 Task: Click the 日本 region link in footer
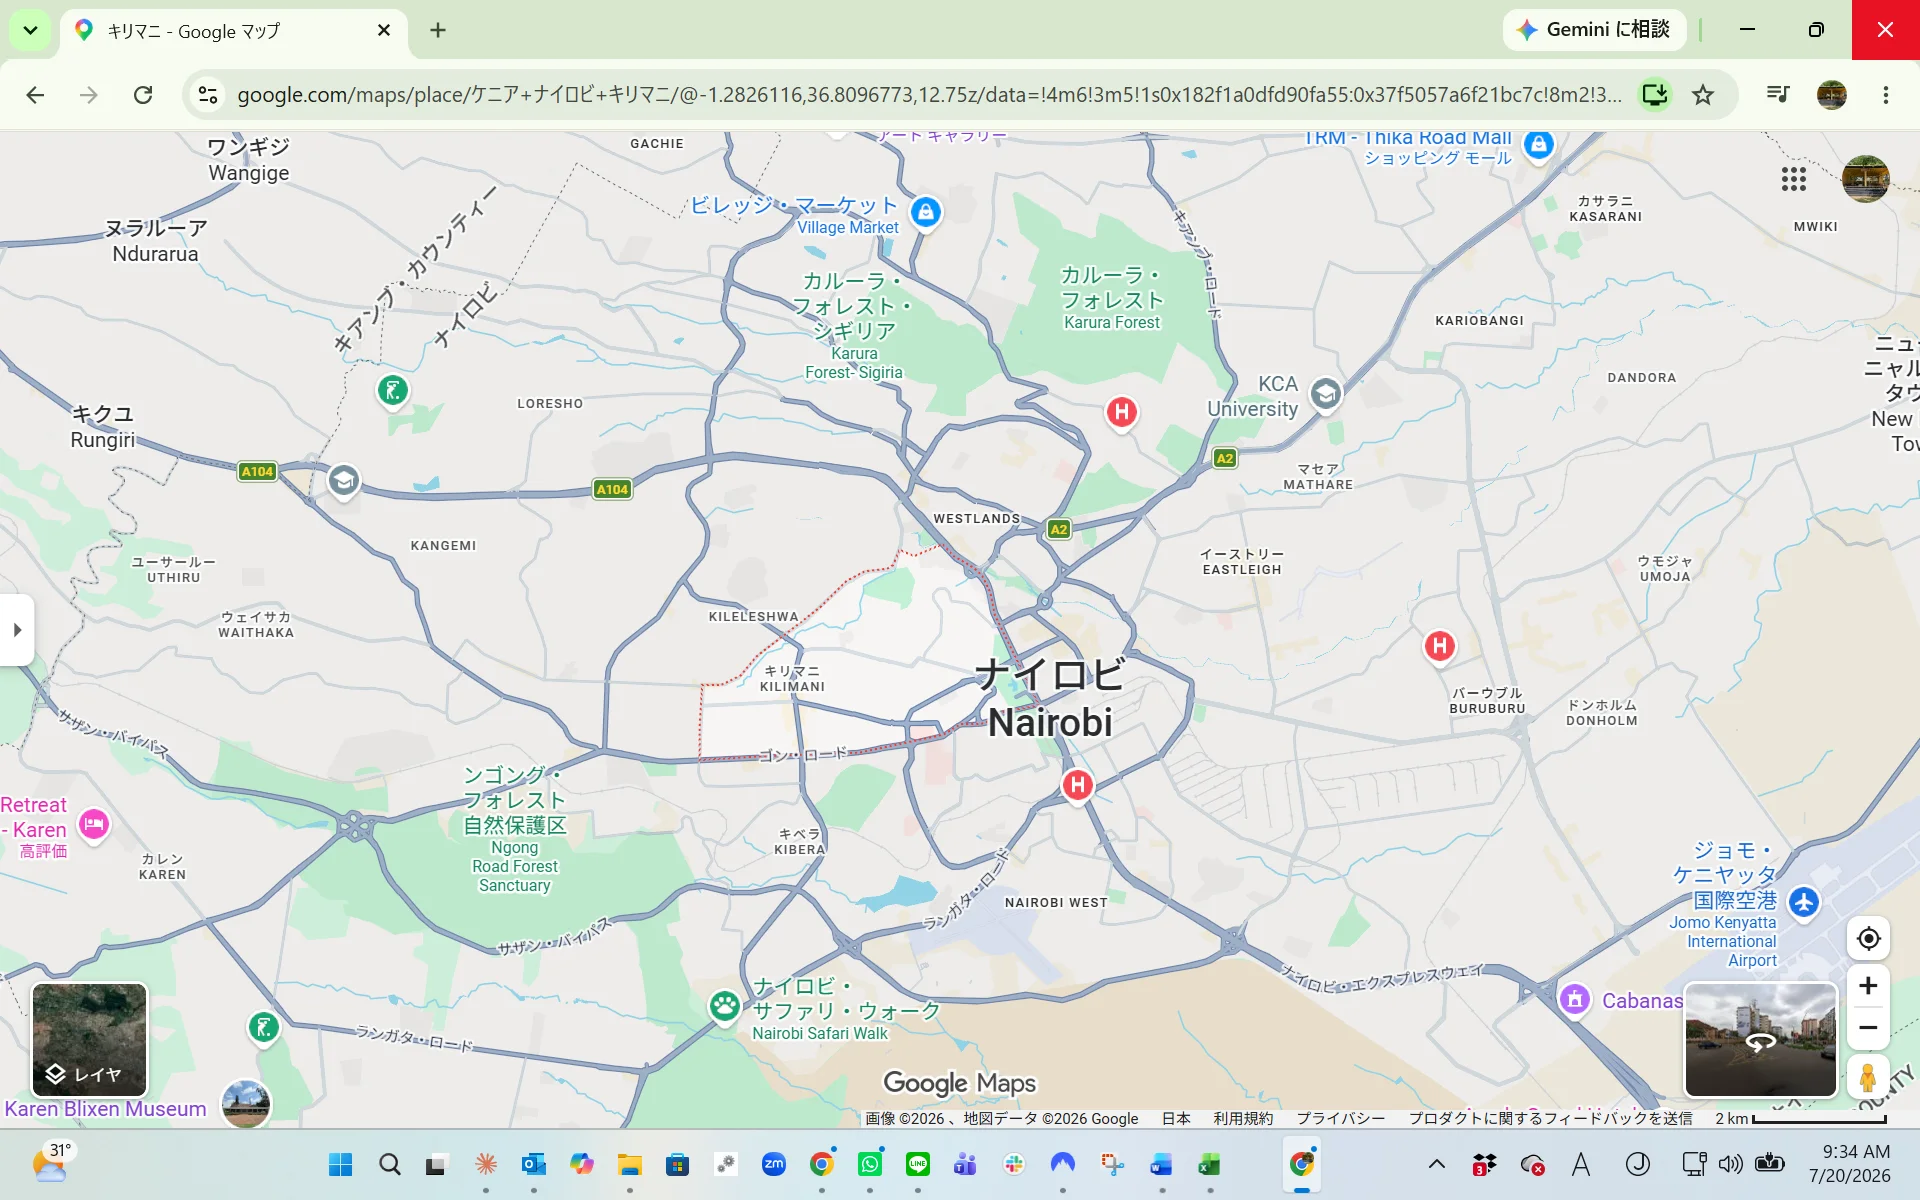click(1176, 1118)
